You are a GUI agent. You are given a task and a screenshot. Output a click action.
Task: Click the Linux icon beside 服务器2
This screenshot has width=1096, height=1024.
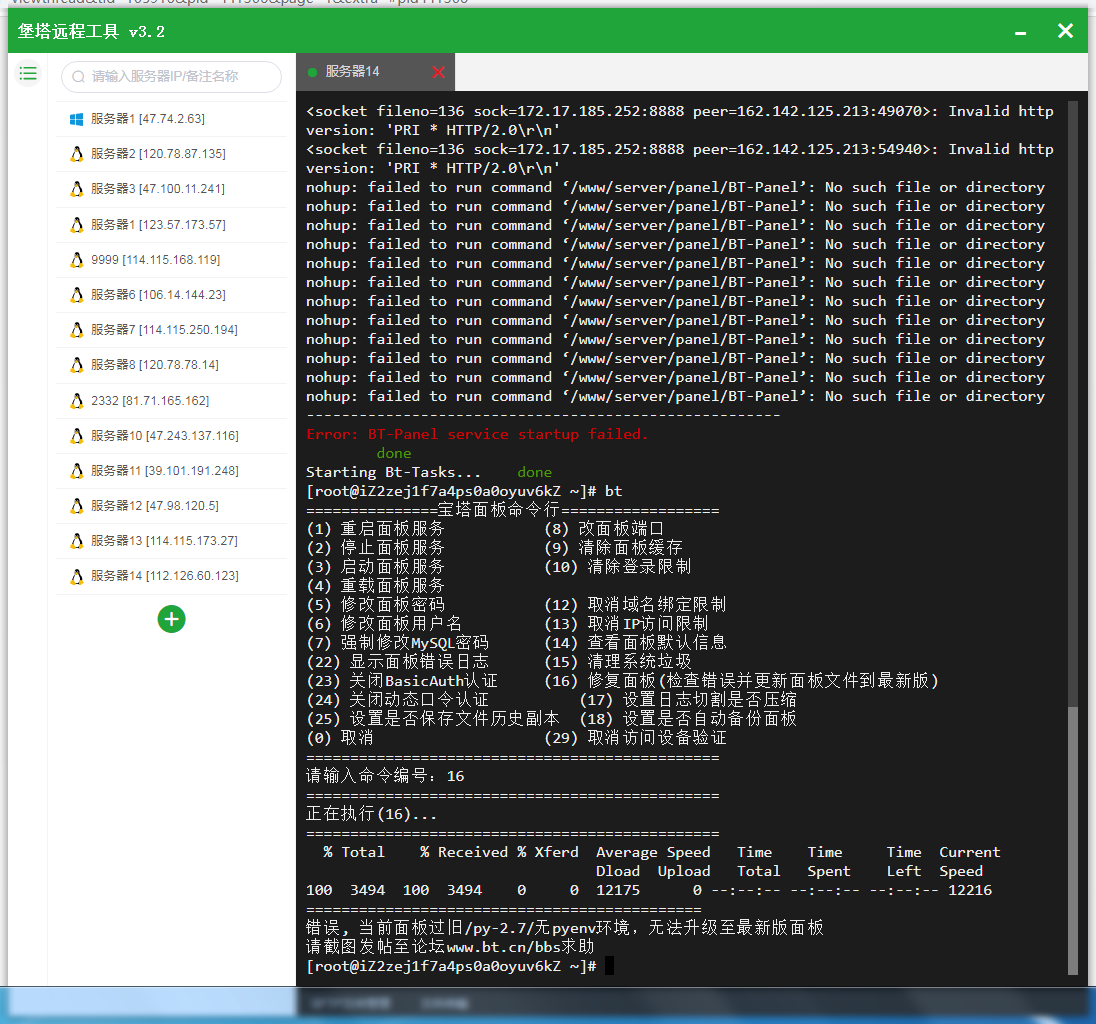click(76, 154)
